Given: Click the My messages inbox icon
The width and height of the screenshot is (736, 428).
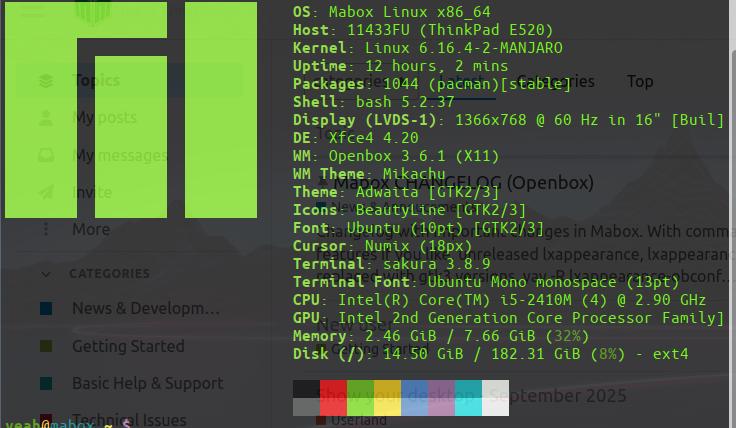Looking at the screenshot, I should (46, 155).
